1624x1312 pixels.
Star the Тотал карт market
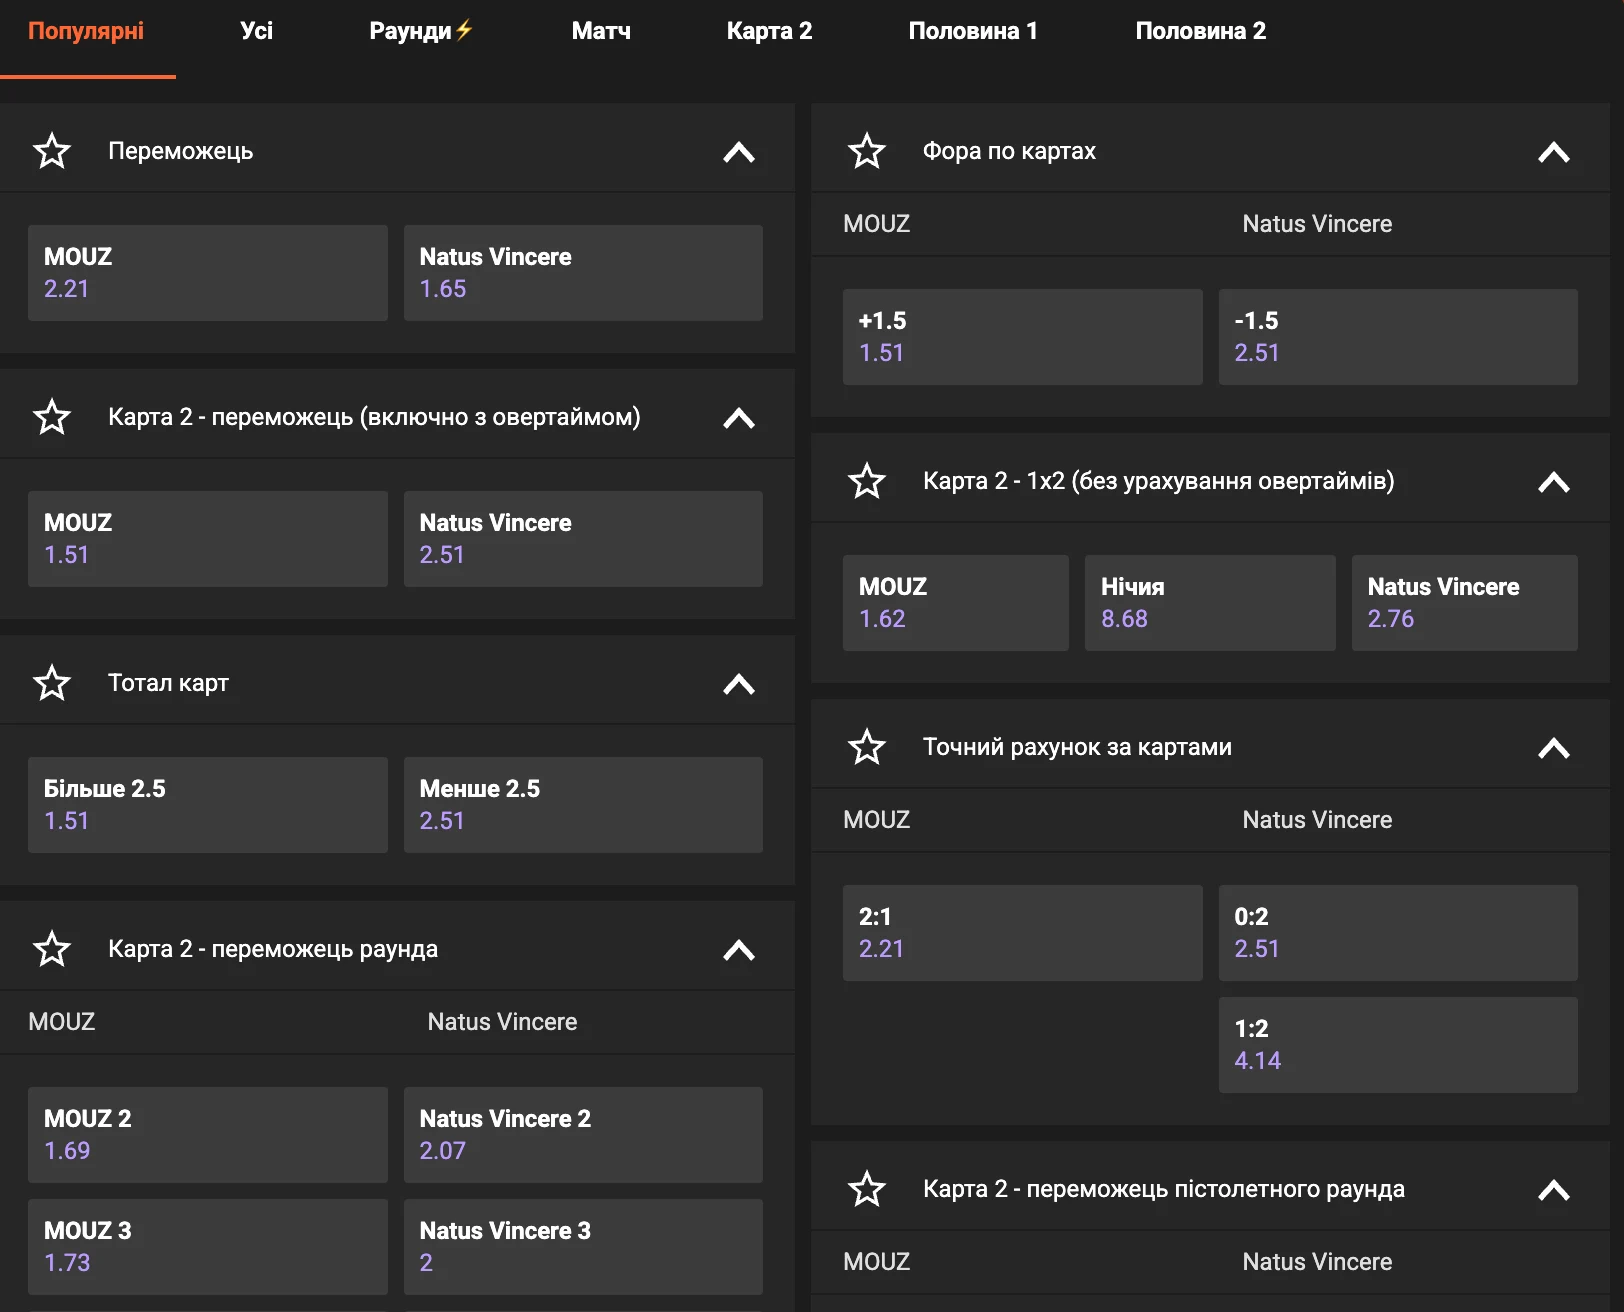[x=52, y=683]
